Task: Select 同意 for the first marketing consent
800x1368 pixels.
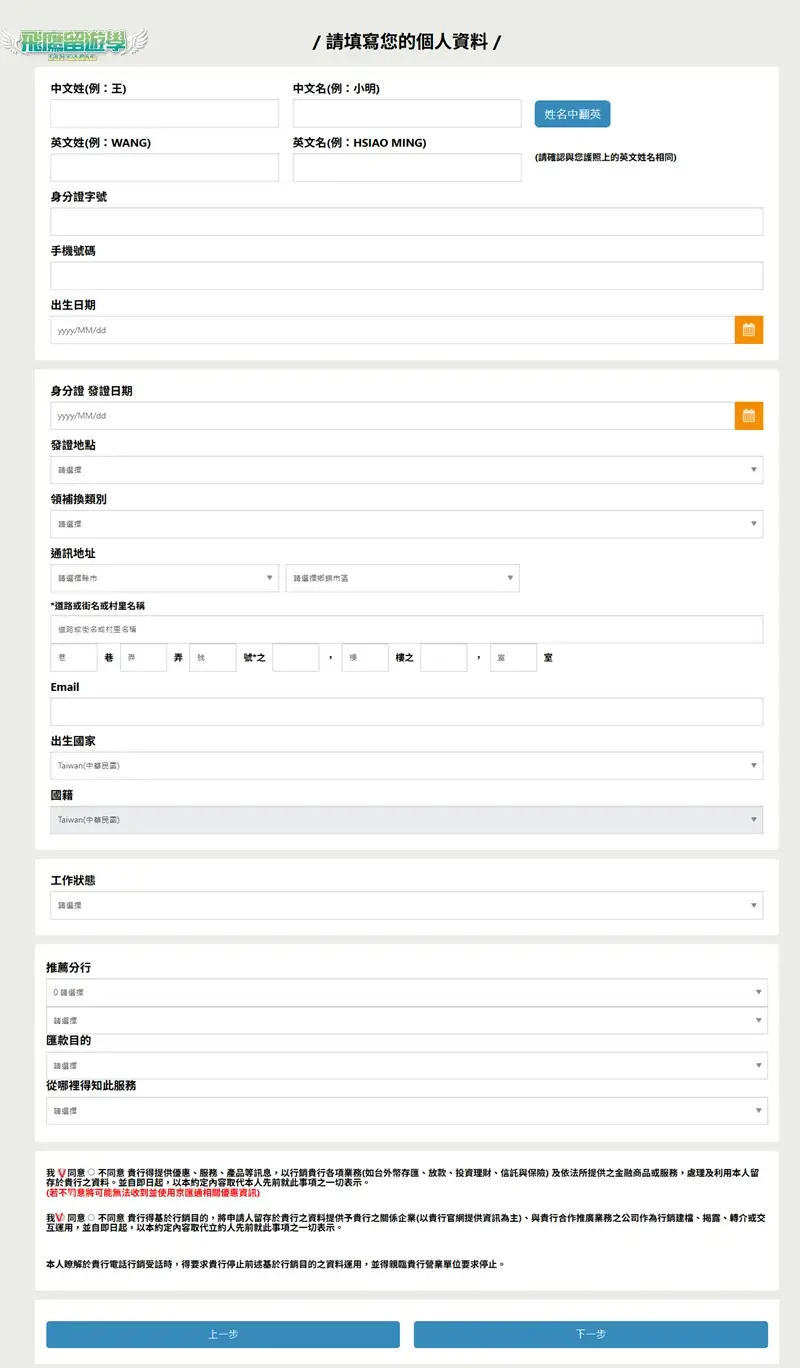Action: [62, 1168]
